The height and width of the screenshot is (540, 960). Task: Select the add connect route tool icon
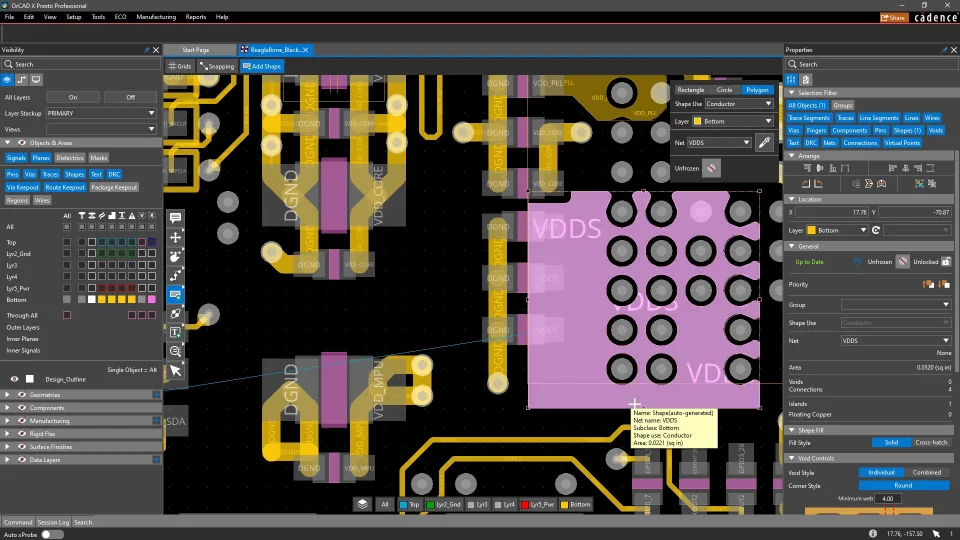click(x=176, y=275)
